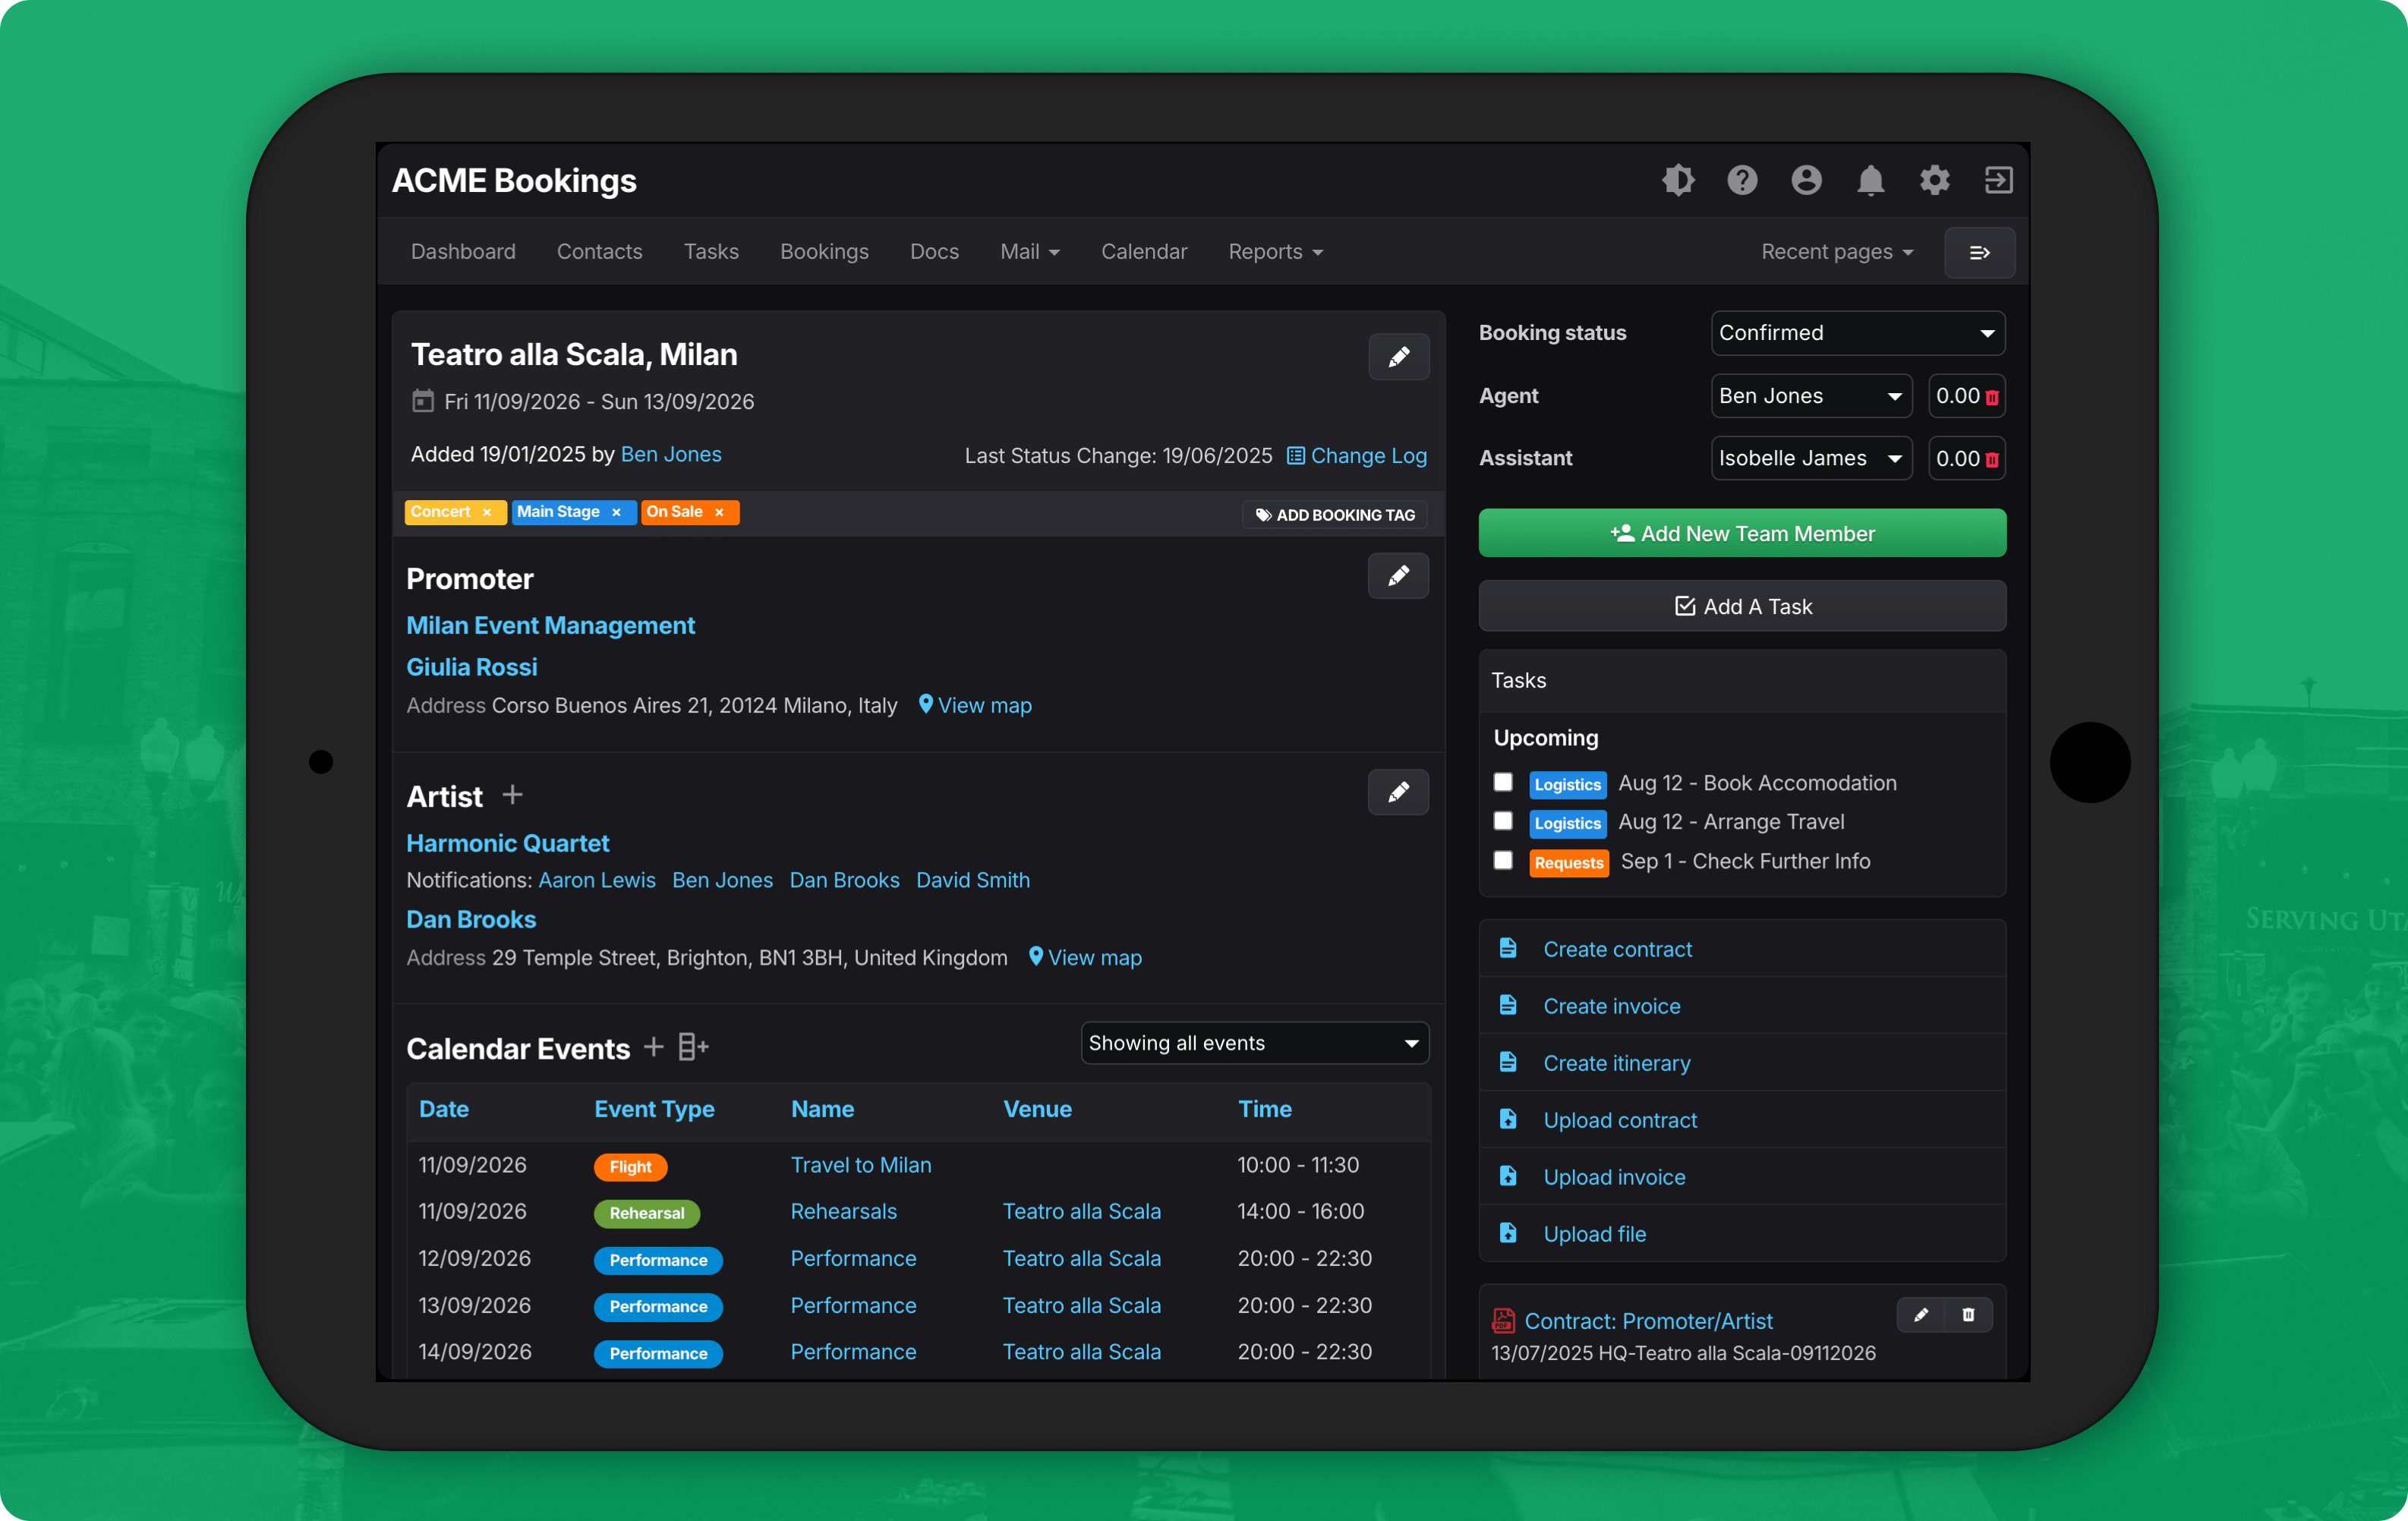Image resolution: width=2408 pixels, height=1521 pixels.
Task: Edit the Promoter/Artist contract with the pencil icon
Action: coord(1921,1315)
